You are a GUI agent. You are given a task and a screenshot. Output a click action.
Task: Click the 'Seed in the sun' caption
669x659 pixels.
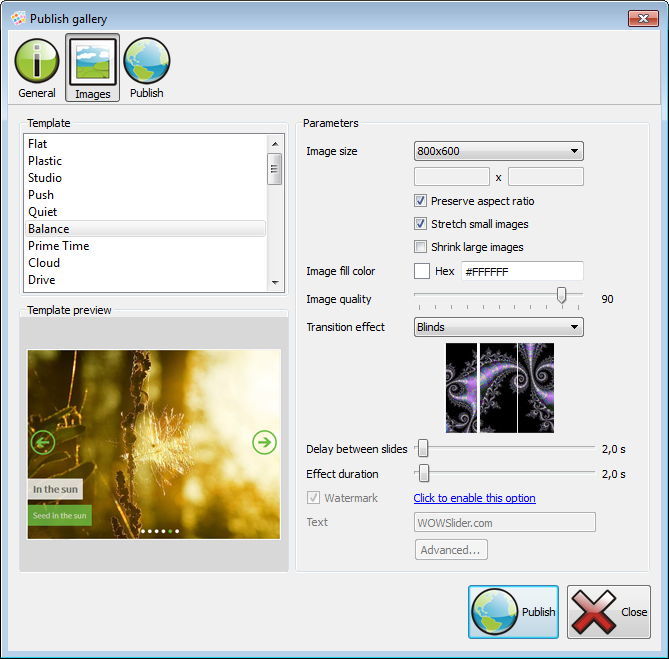click(x=60, y=515)
